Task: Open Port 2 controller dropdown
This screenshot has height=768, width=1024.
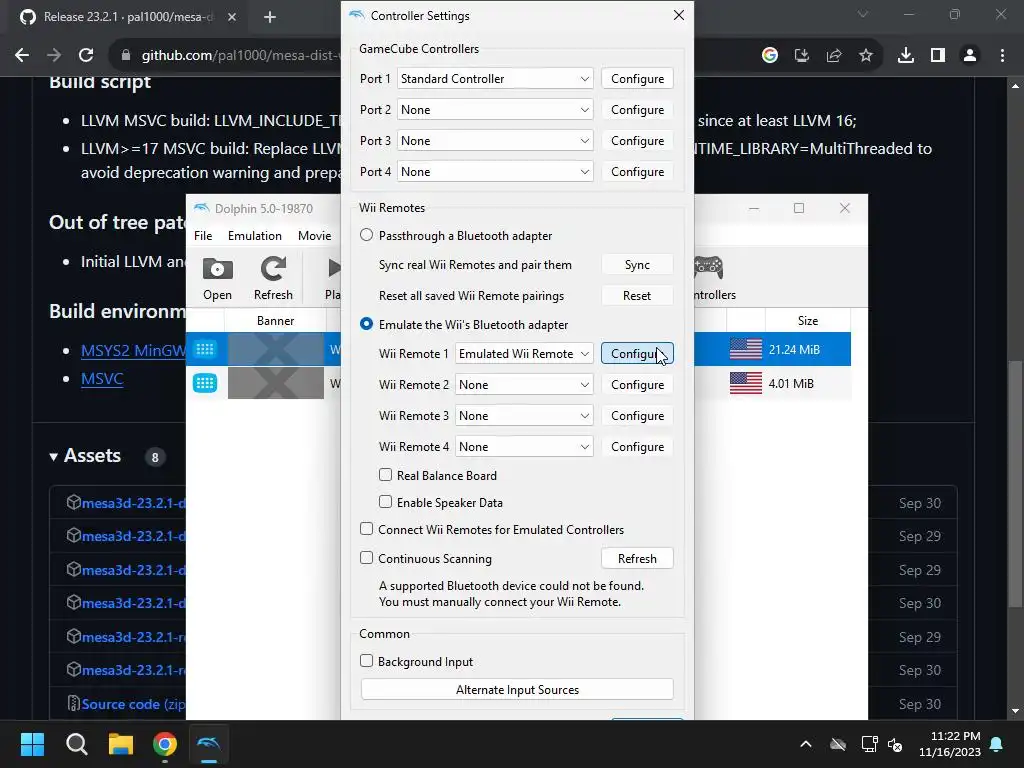Action: pyautogui.click(x=495, y=110)
